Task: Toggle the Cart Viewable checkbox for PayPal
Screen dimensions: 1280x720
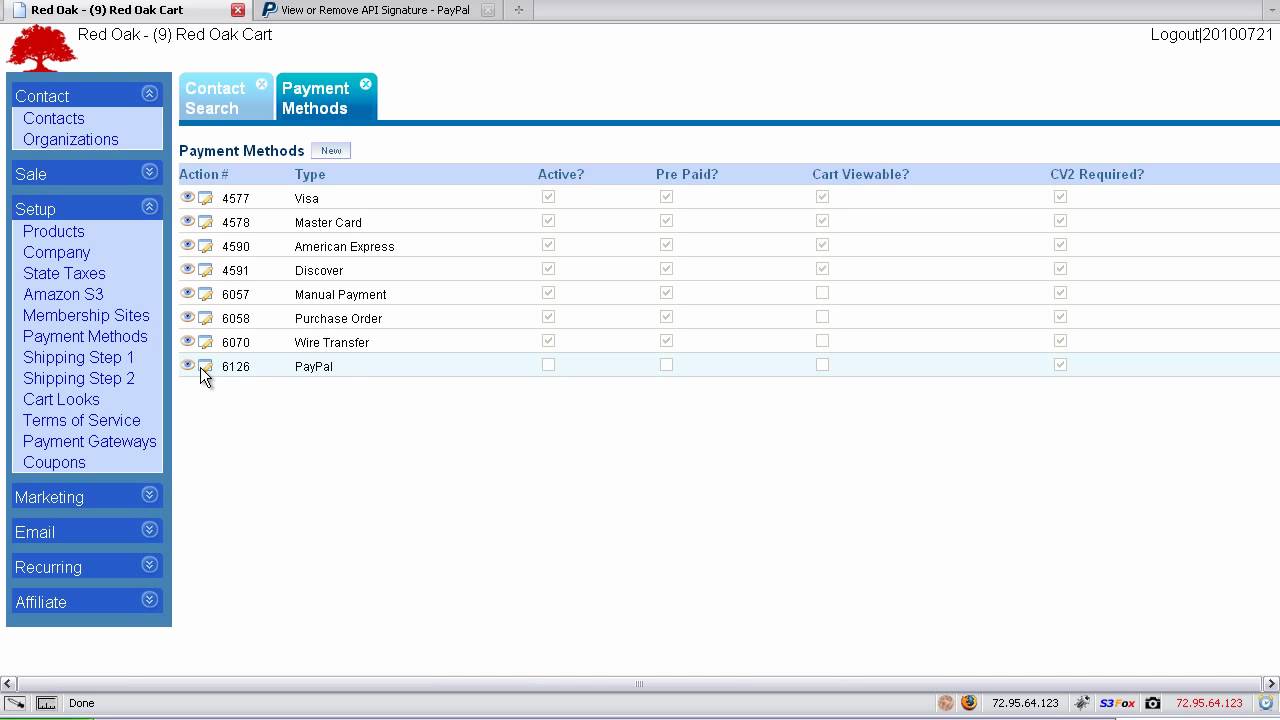Action: [822, 365]
